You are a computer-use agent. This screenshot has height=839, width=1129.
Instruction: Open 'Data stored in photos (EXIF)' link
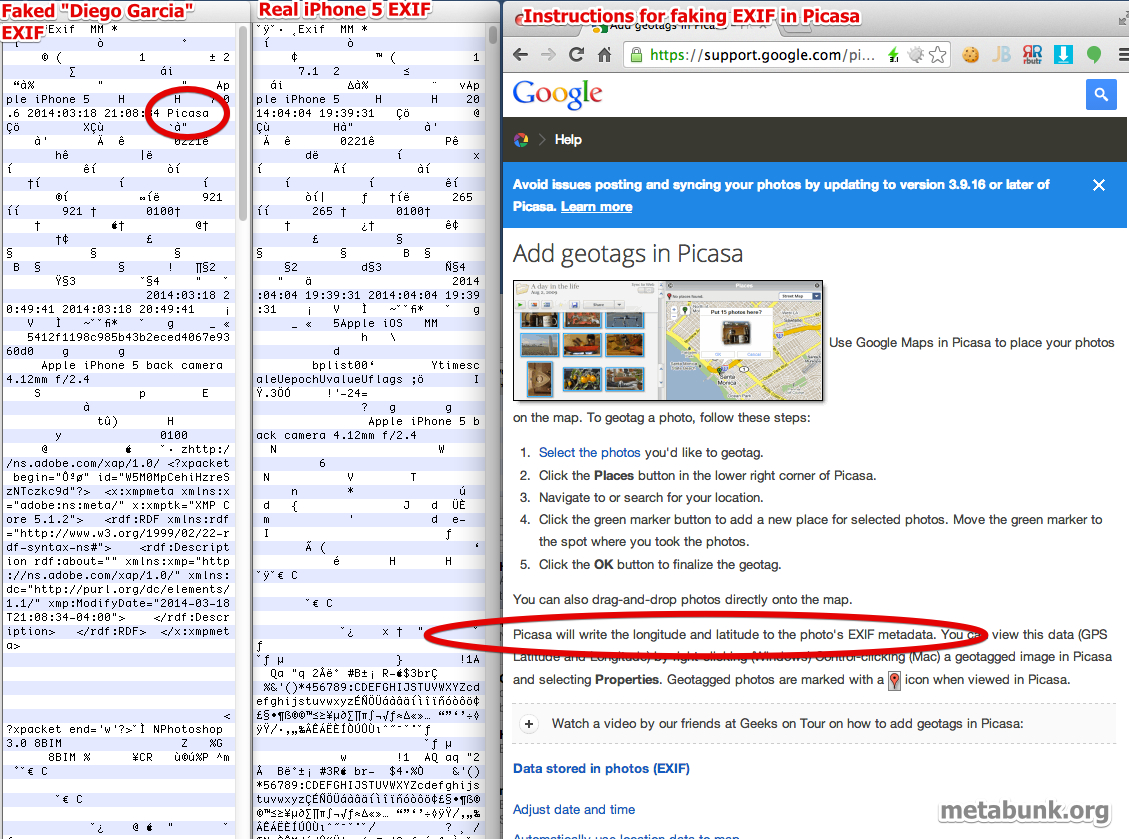(x=601, y=768)
